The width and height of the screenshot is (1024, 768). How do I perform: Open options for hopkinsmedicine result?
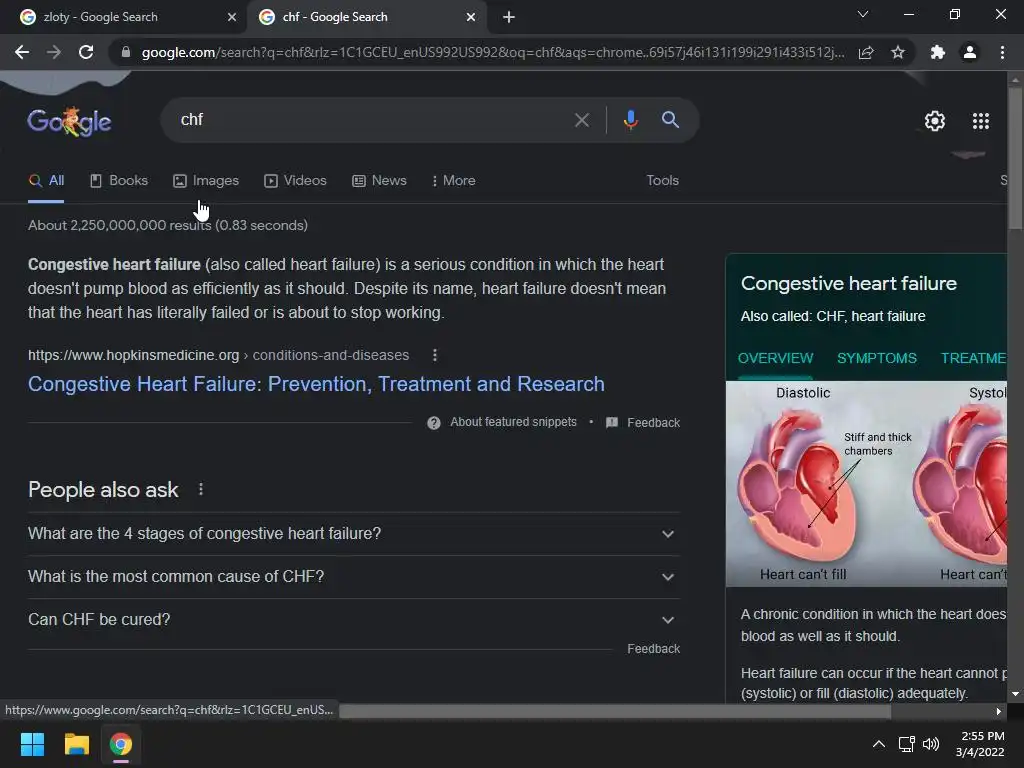pyautogui.click(x=435, y=355)
